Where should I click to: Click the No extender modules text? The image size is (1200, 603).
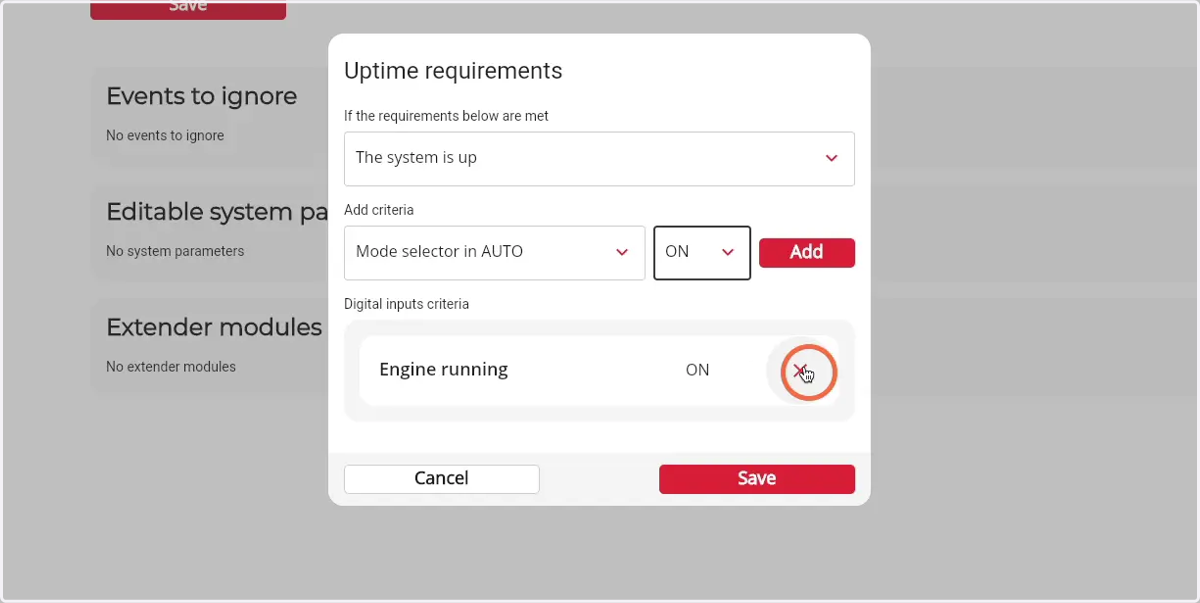pyautogui.click(x=171, y=367)
